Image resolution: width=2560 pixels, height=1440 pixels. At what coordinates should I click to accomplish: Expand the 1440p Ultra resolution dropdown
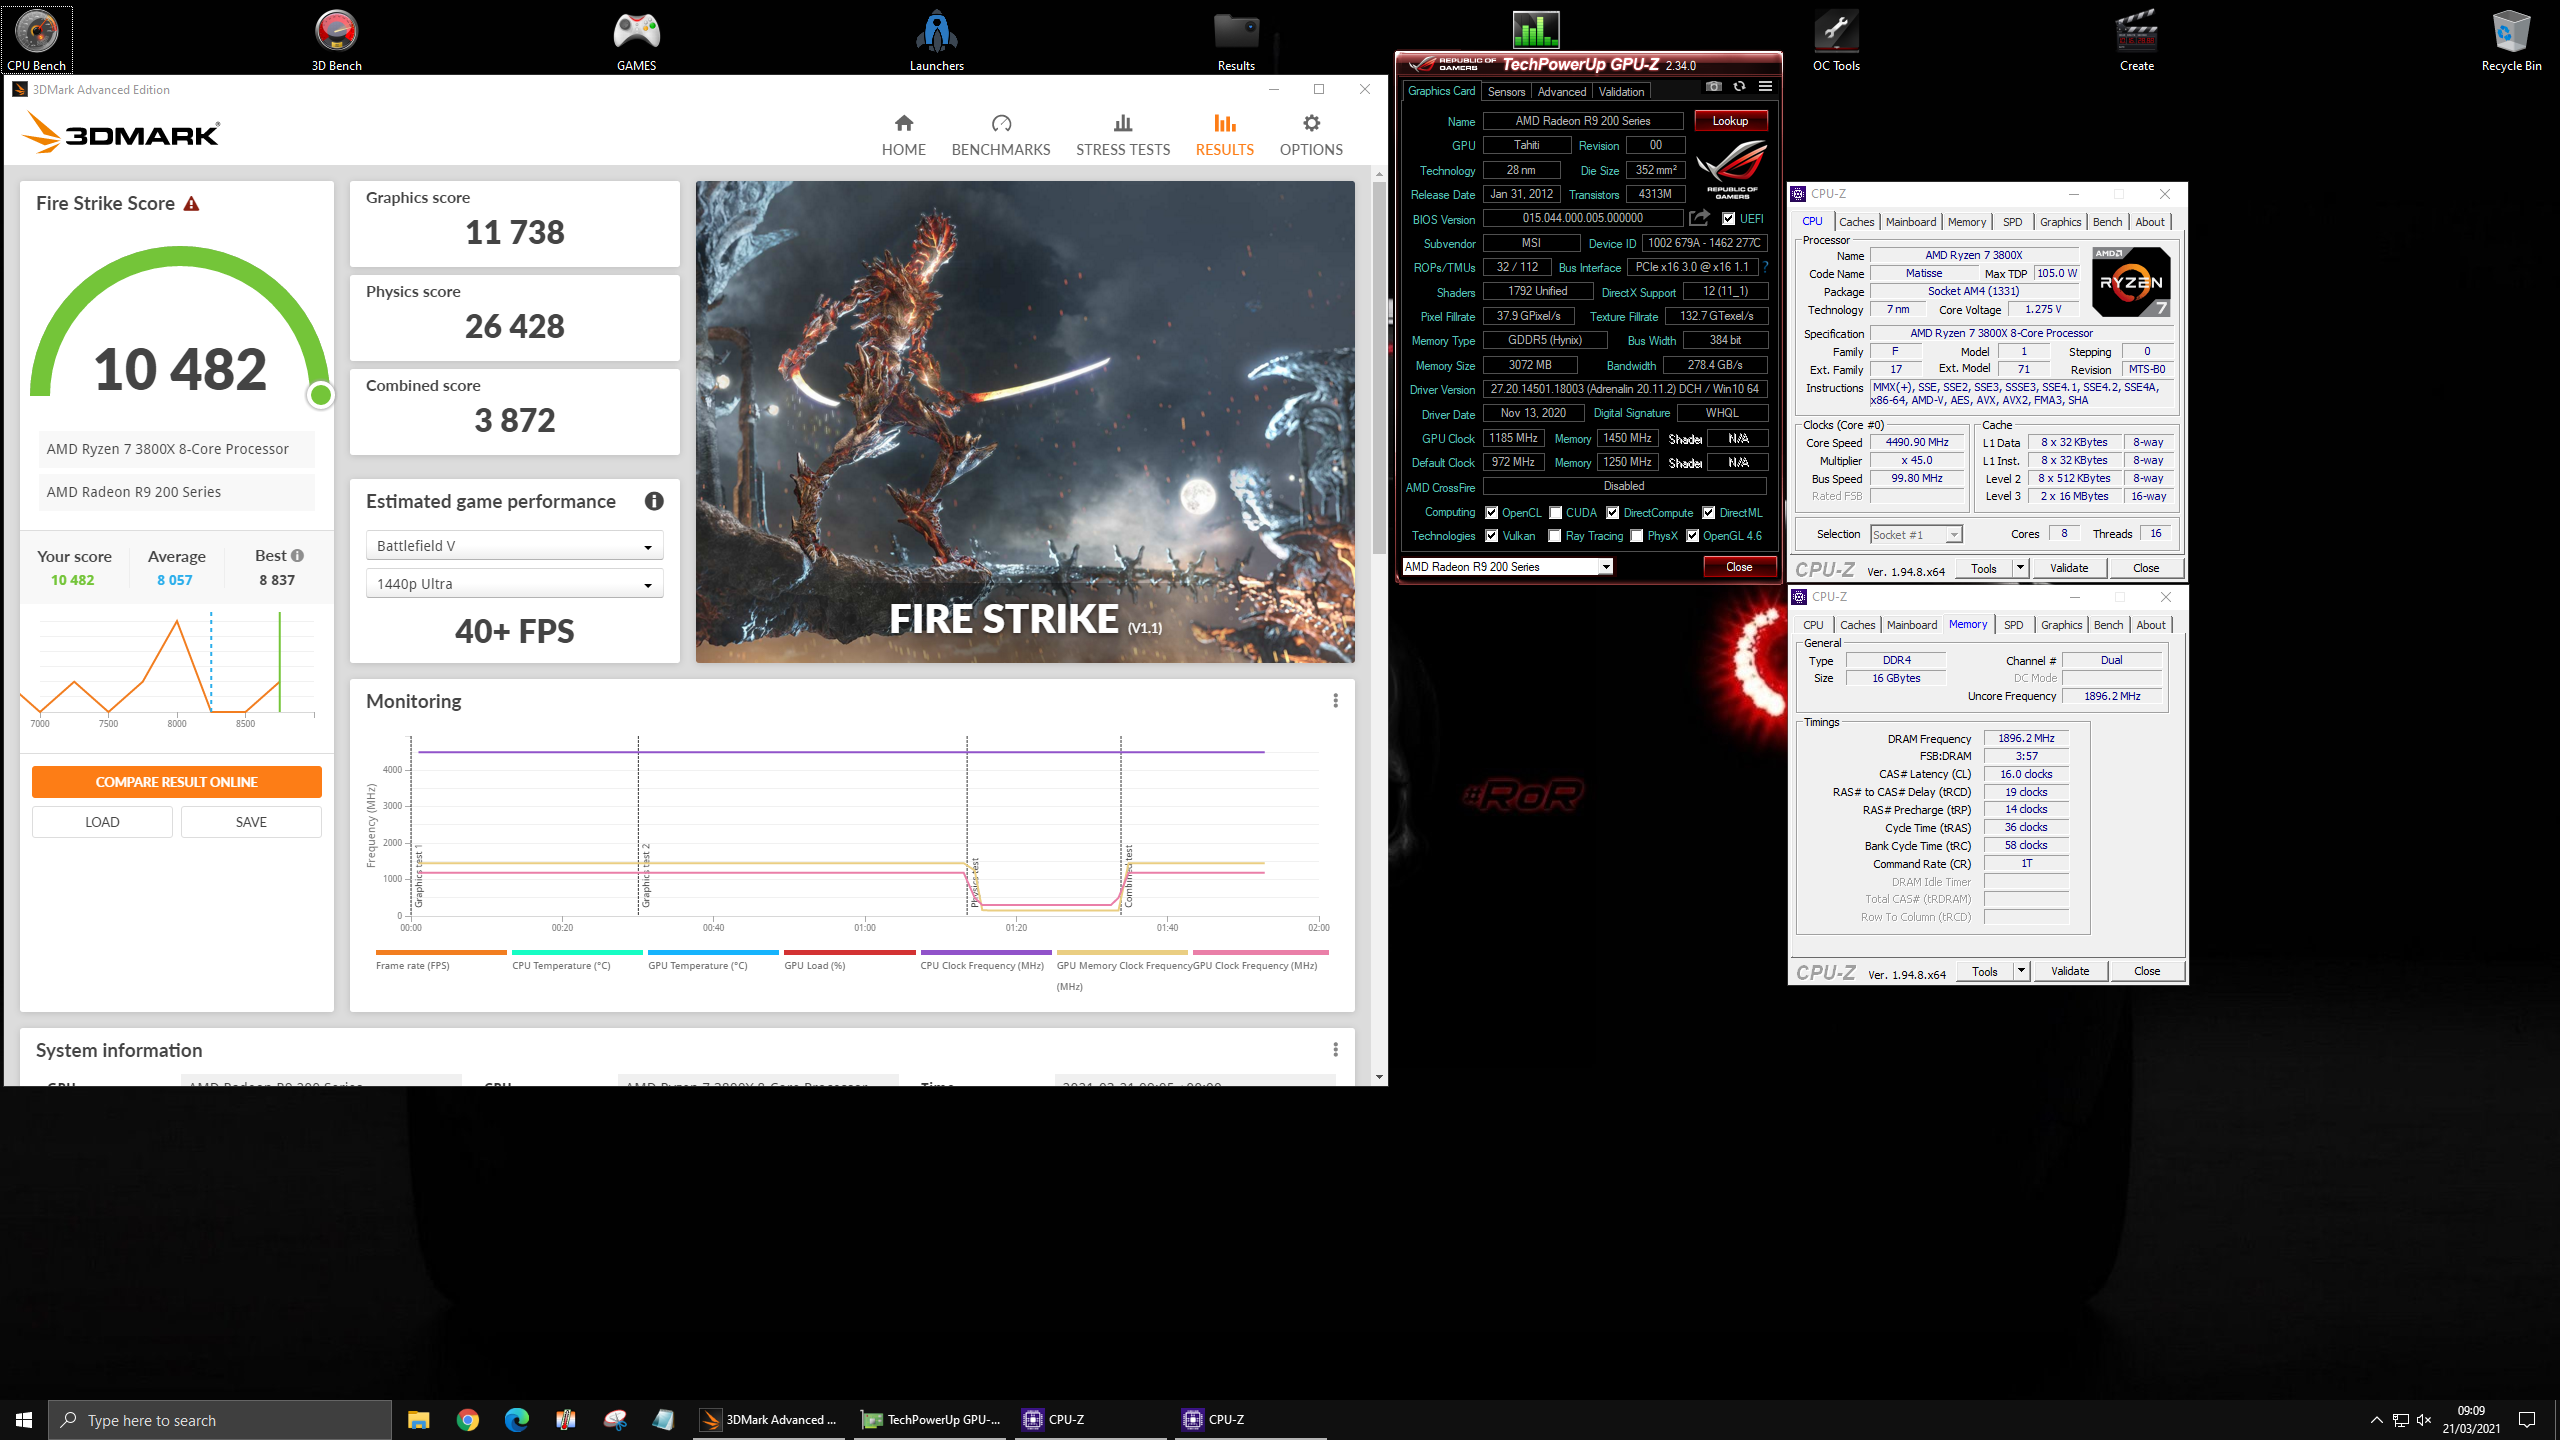pos(514,583)
